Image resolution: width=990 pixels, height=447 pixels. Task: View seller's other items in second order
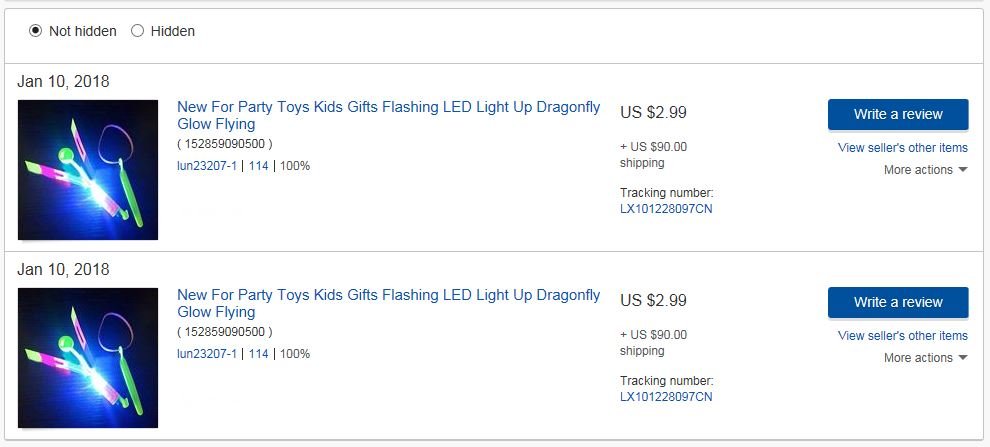tap(902, 336)
